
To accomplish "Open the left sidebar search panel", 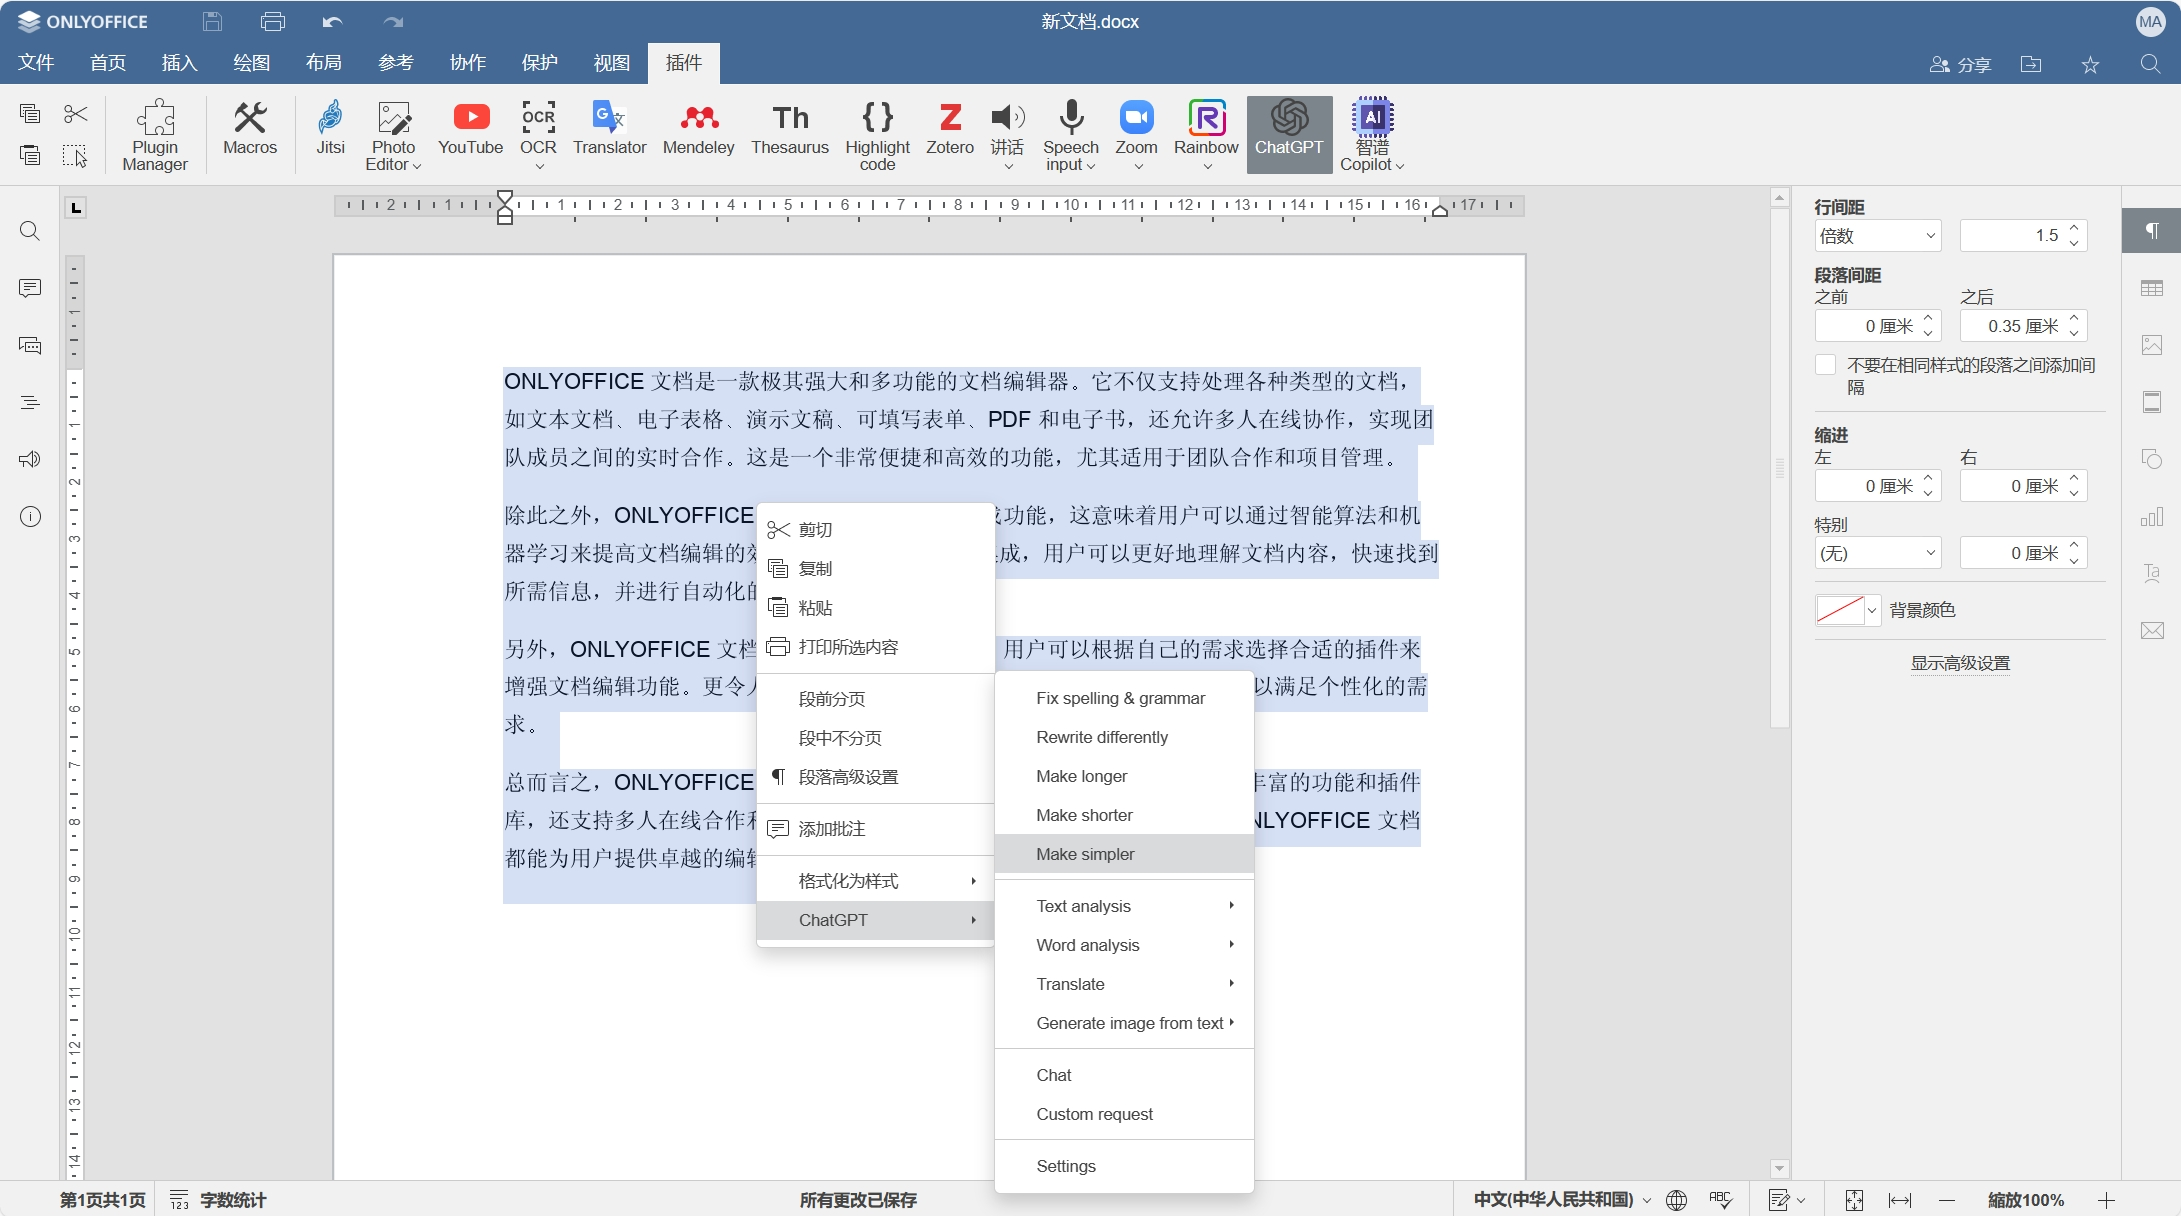I will pyautogui.click(x=30, y=231).
